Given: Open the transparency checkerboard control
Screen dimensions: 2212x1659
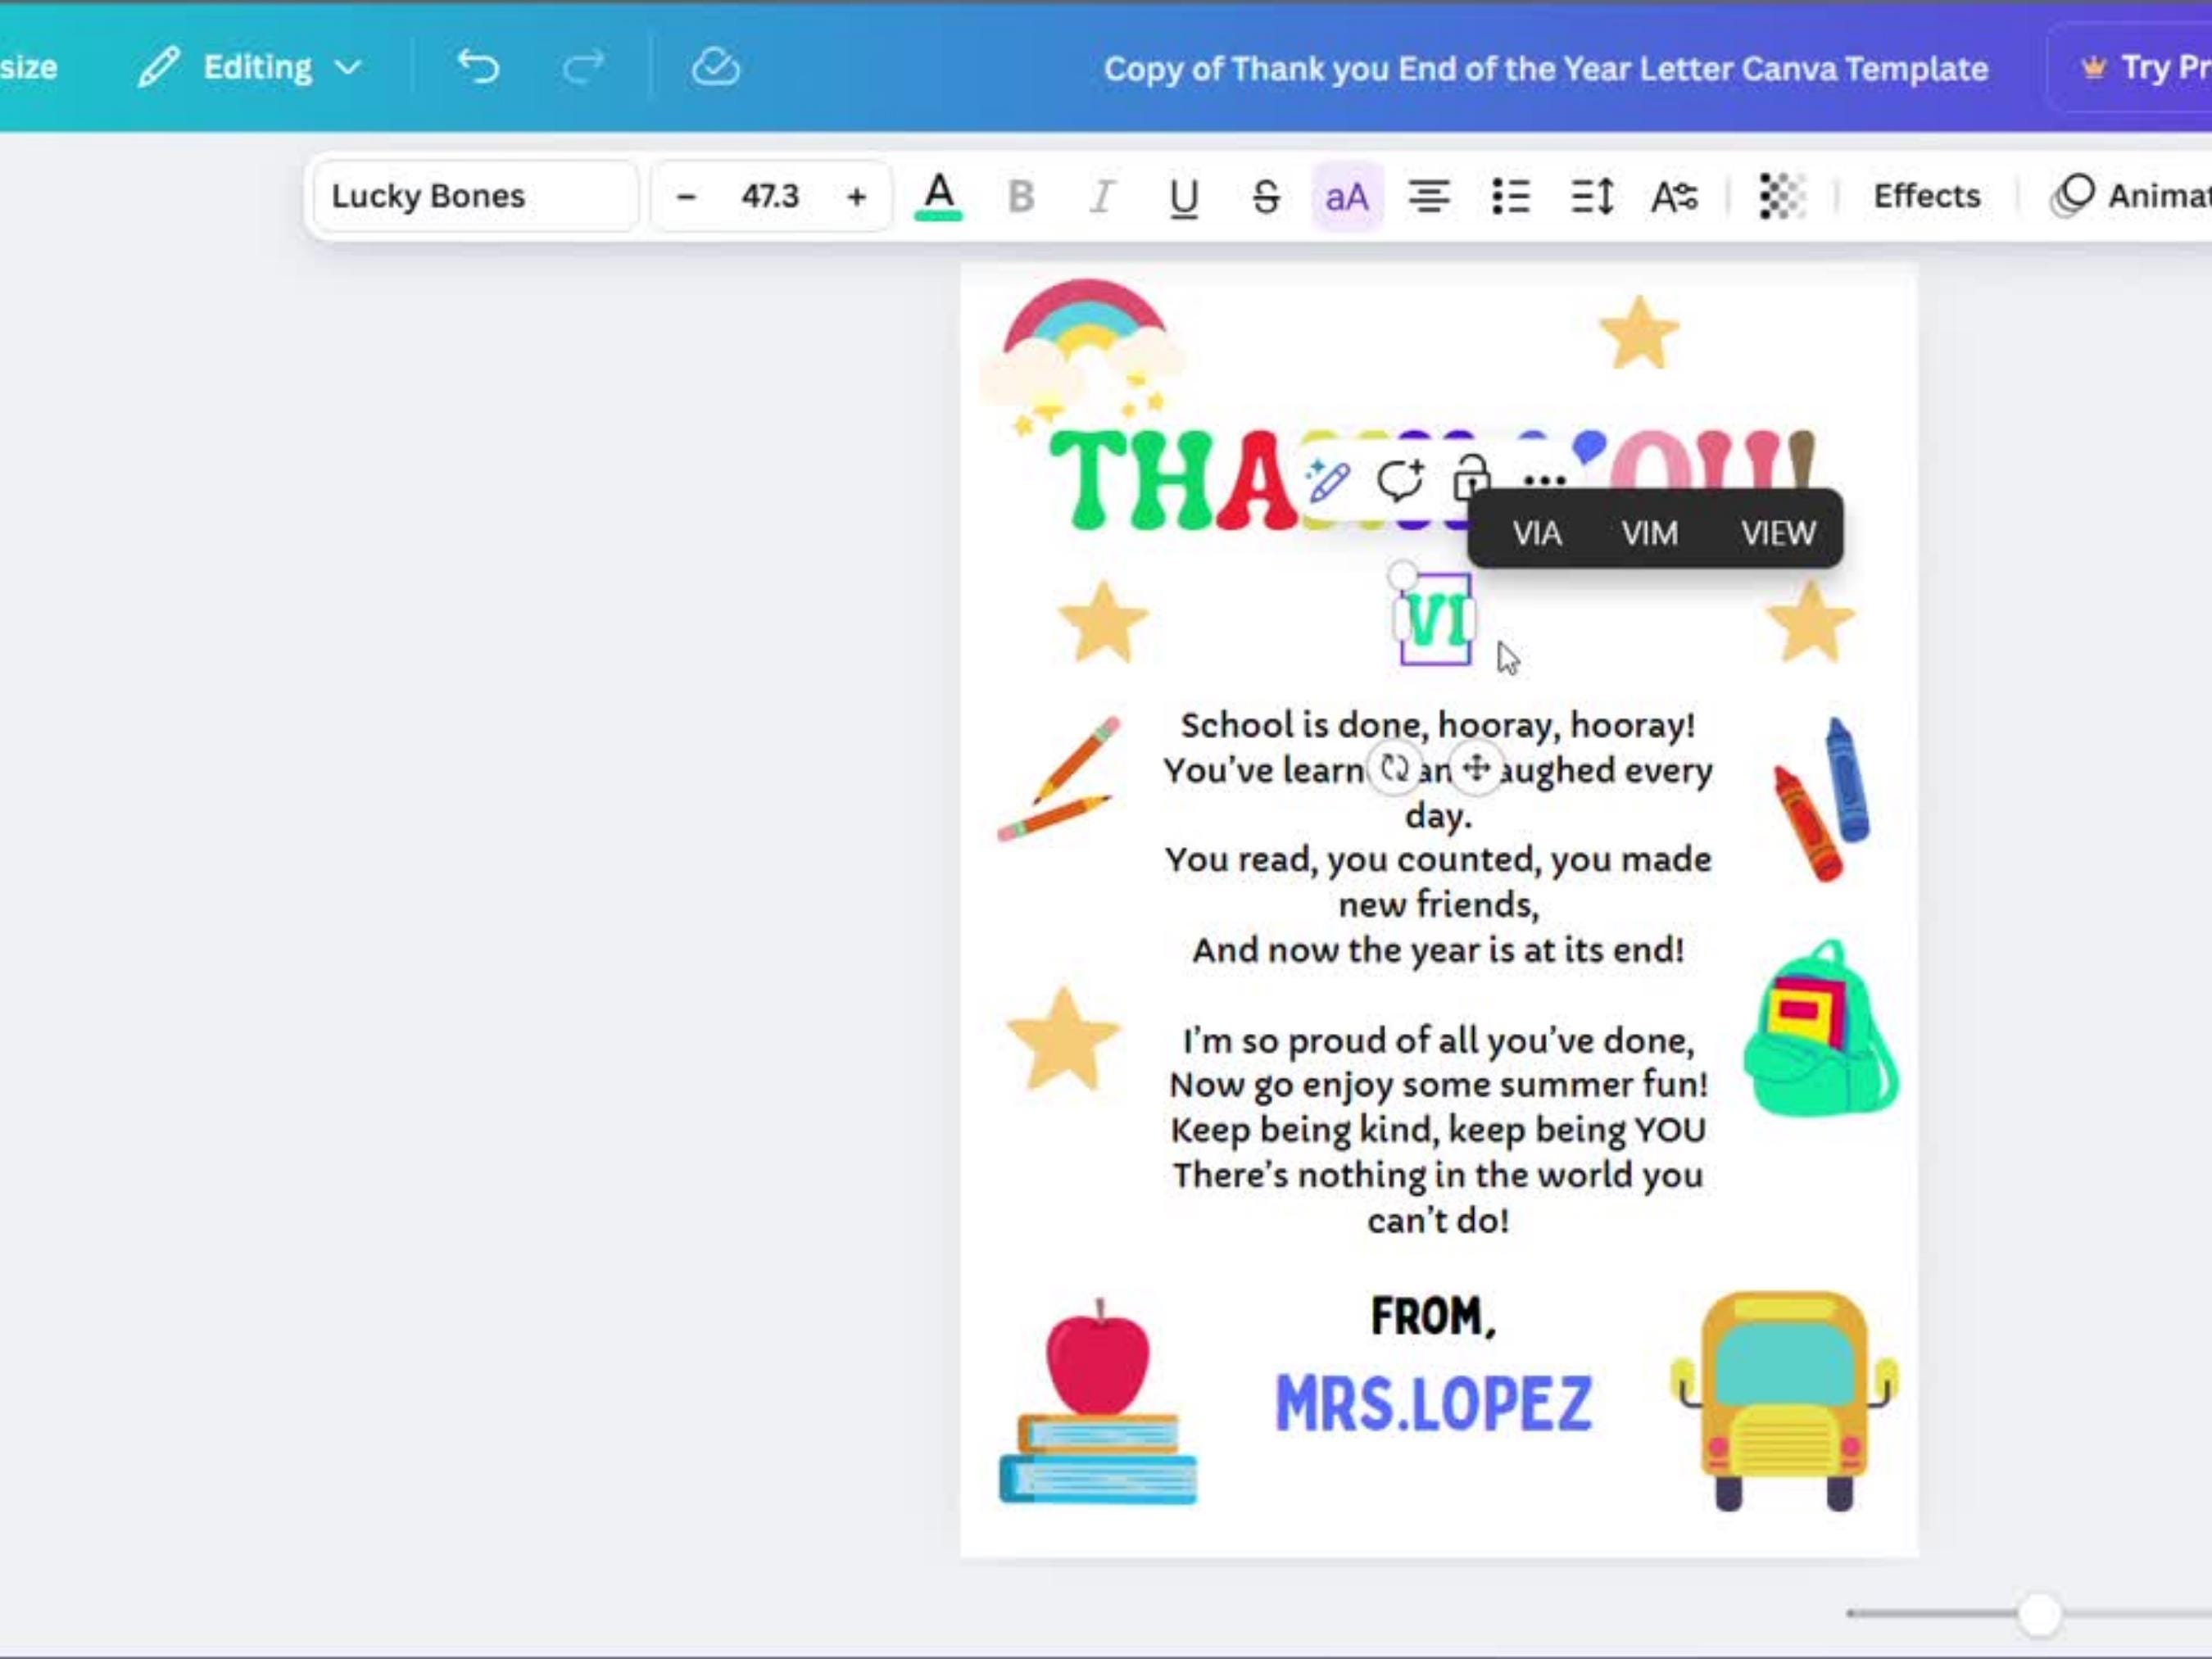Looking at the screenshot, I should click(1781, 196).
